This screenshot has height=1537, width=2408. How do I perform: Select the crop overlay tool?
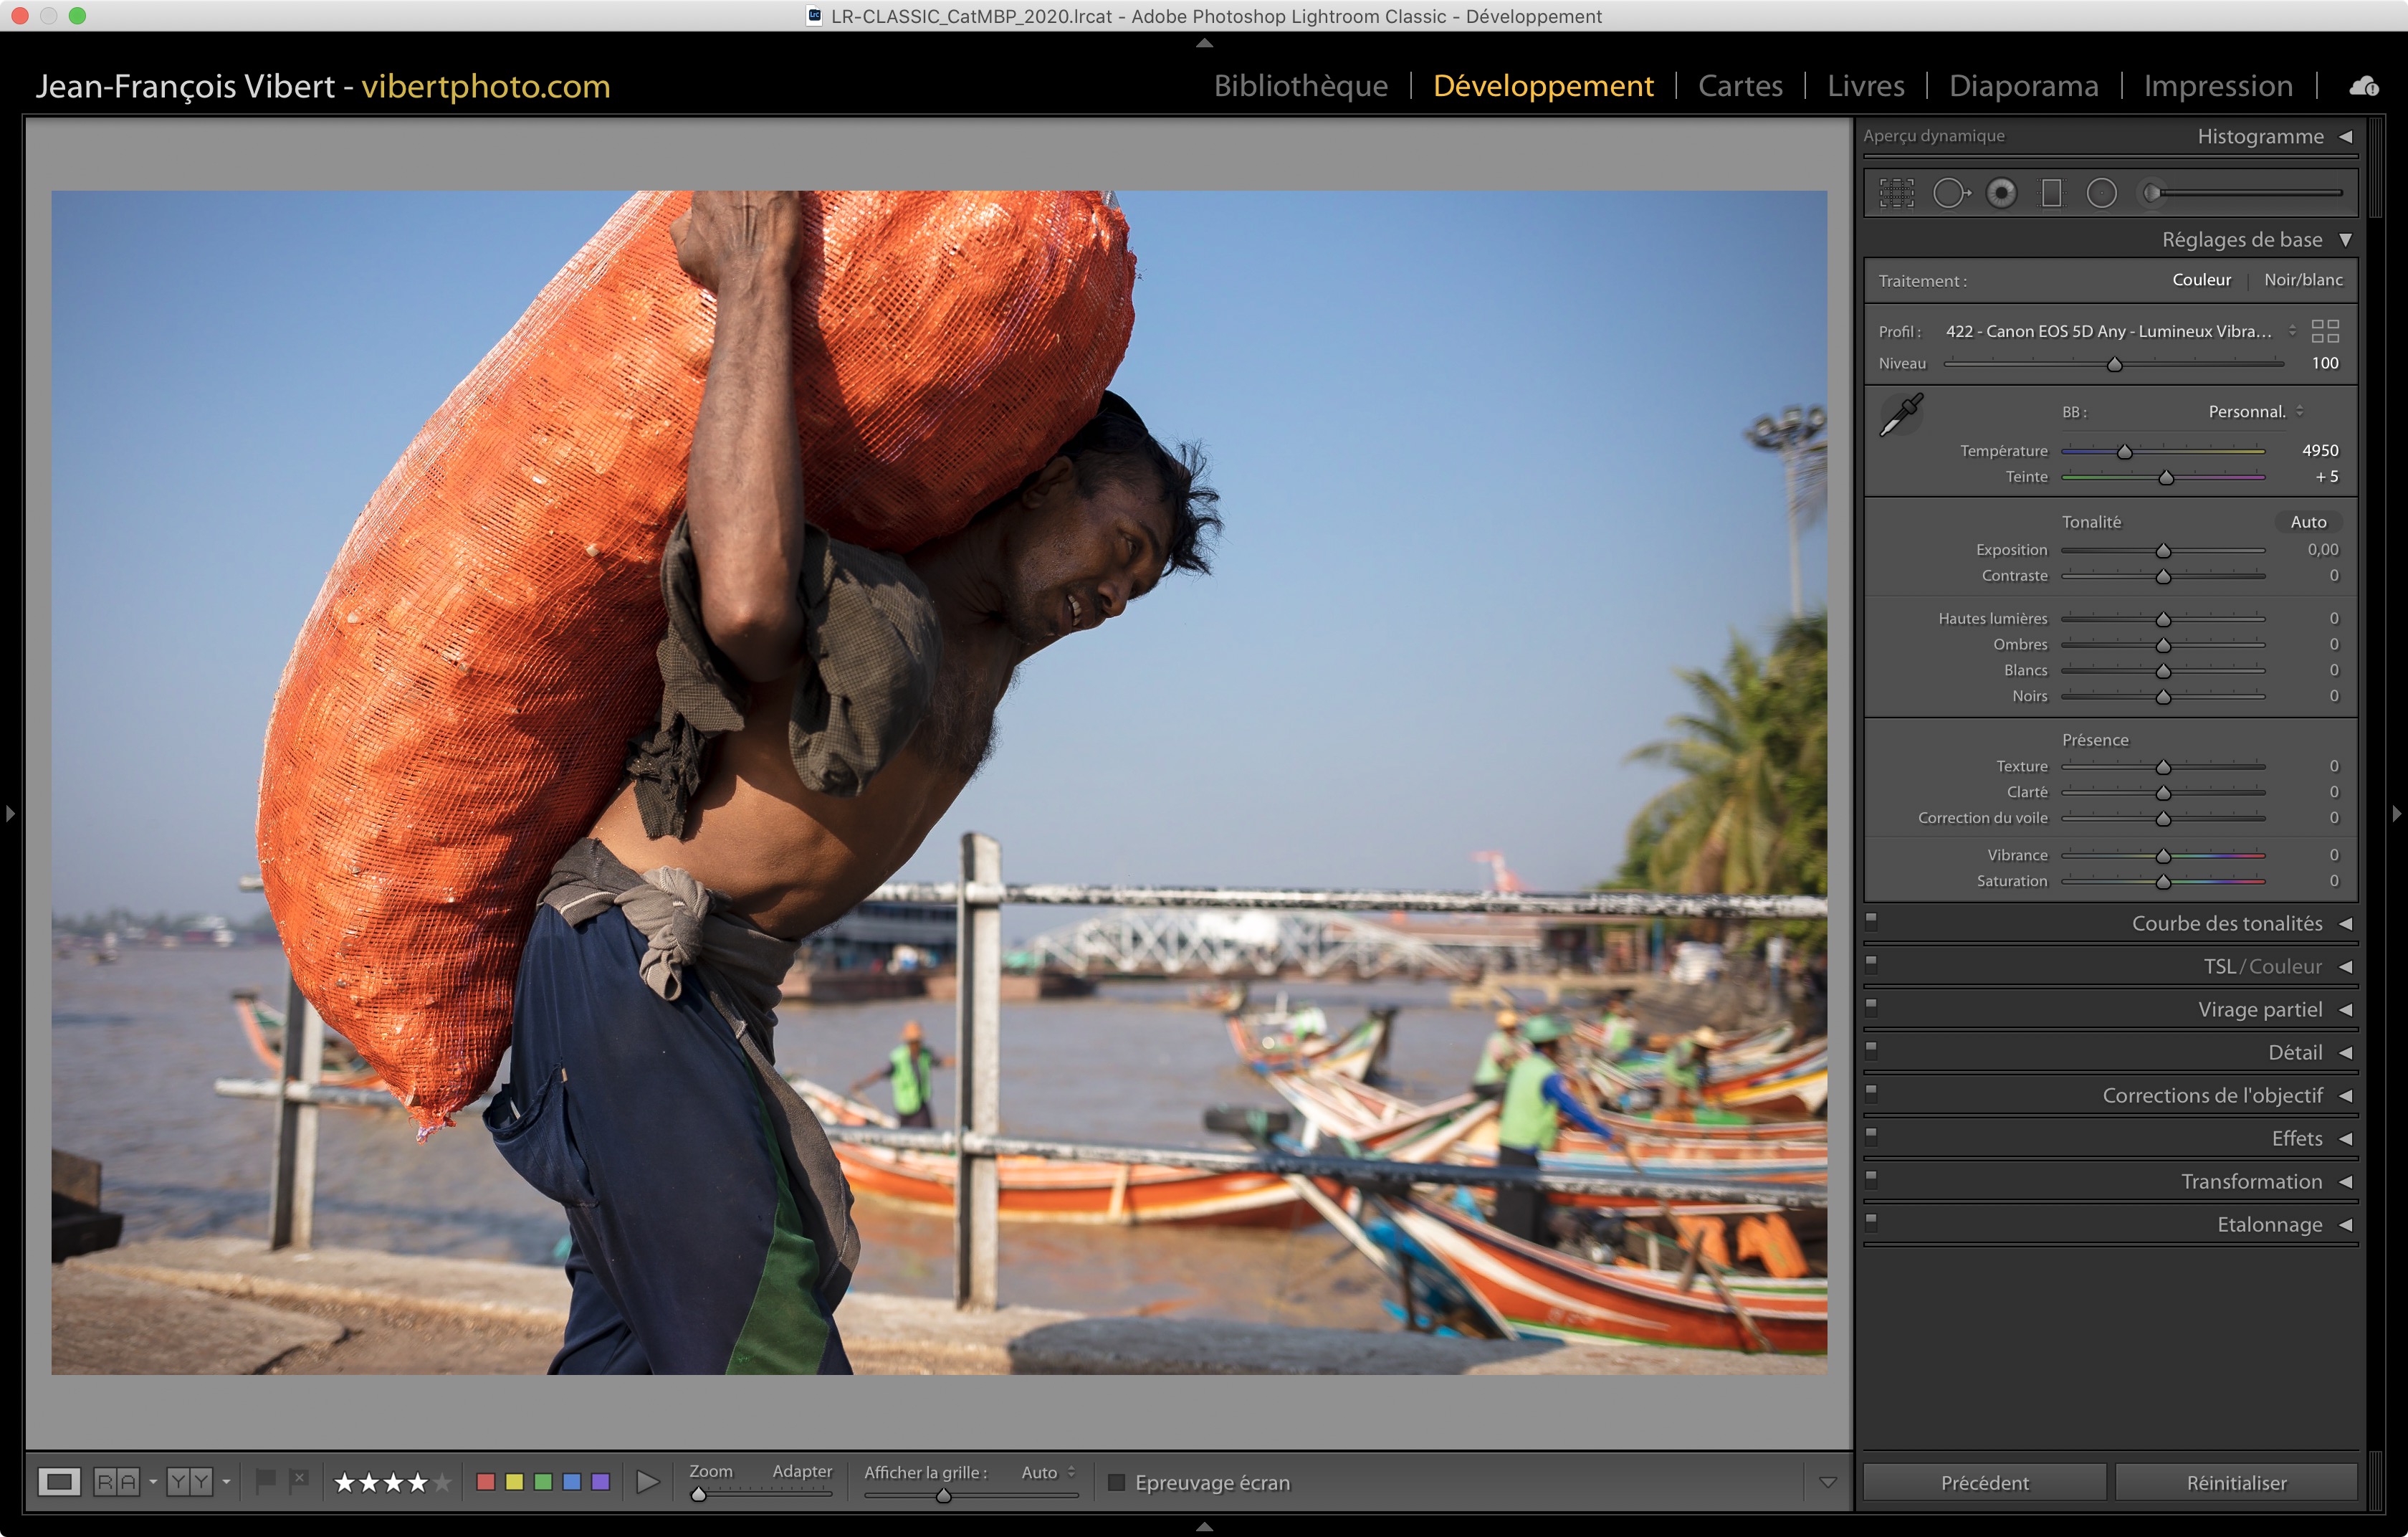point(1896,193)
